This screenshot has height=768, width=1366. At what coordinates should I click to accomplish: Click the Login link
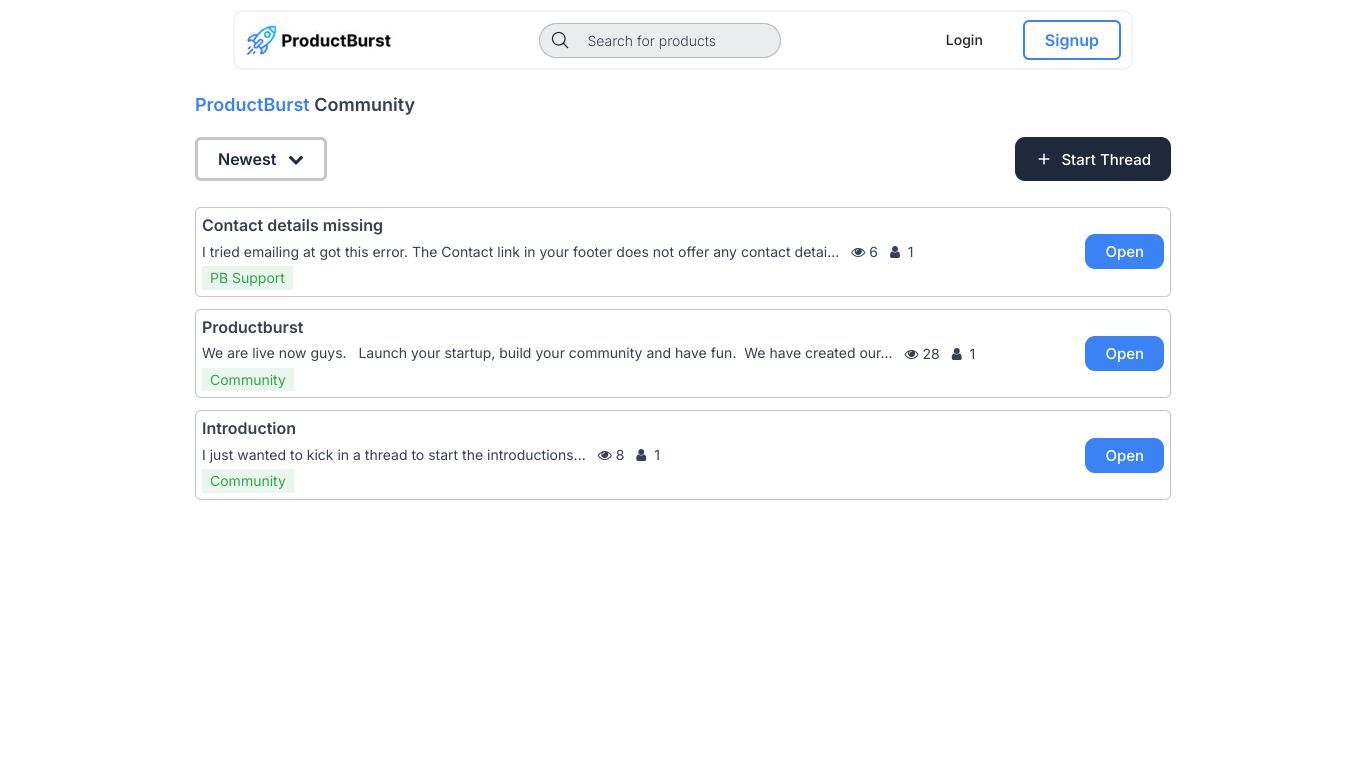coord(964,40)
